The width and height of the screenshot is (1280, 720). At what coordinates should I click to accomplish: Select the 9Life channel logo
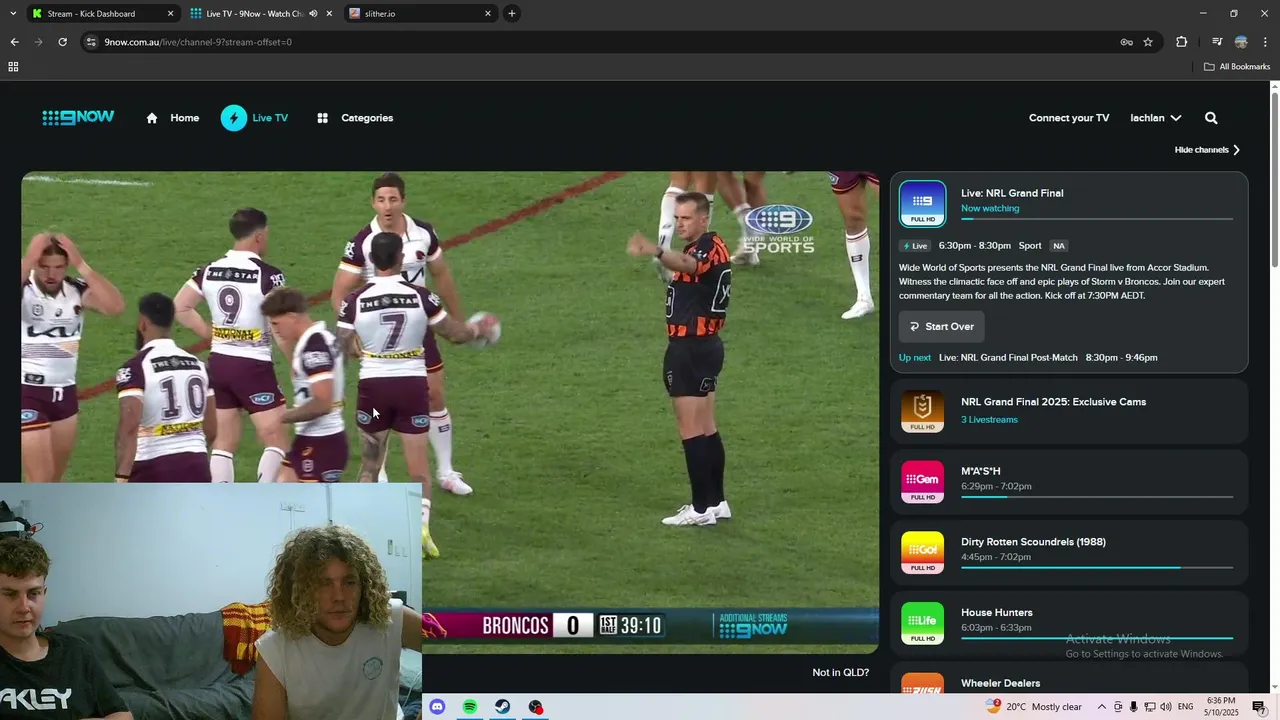pyautogui.click(x=922, y=623)
